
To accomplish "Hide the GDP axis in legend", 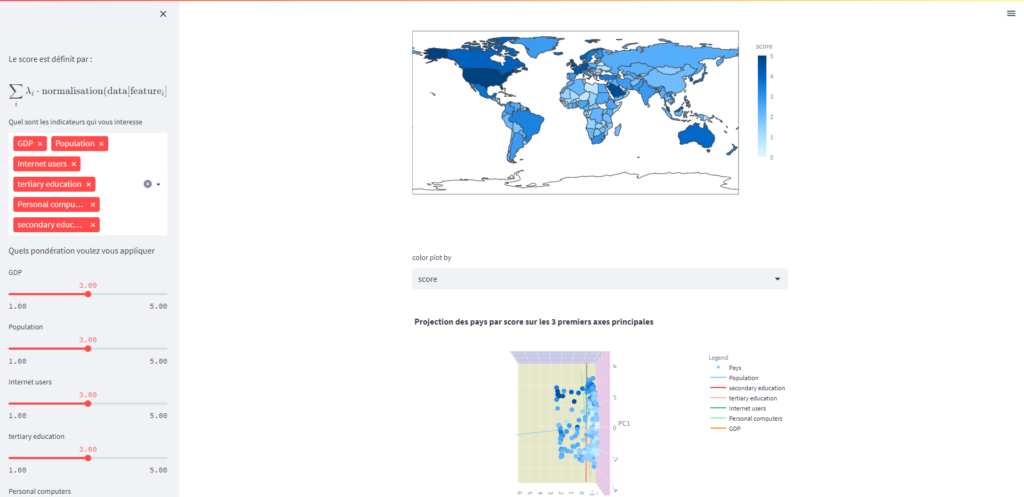I will pos(735,428).
